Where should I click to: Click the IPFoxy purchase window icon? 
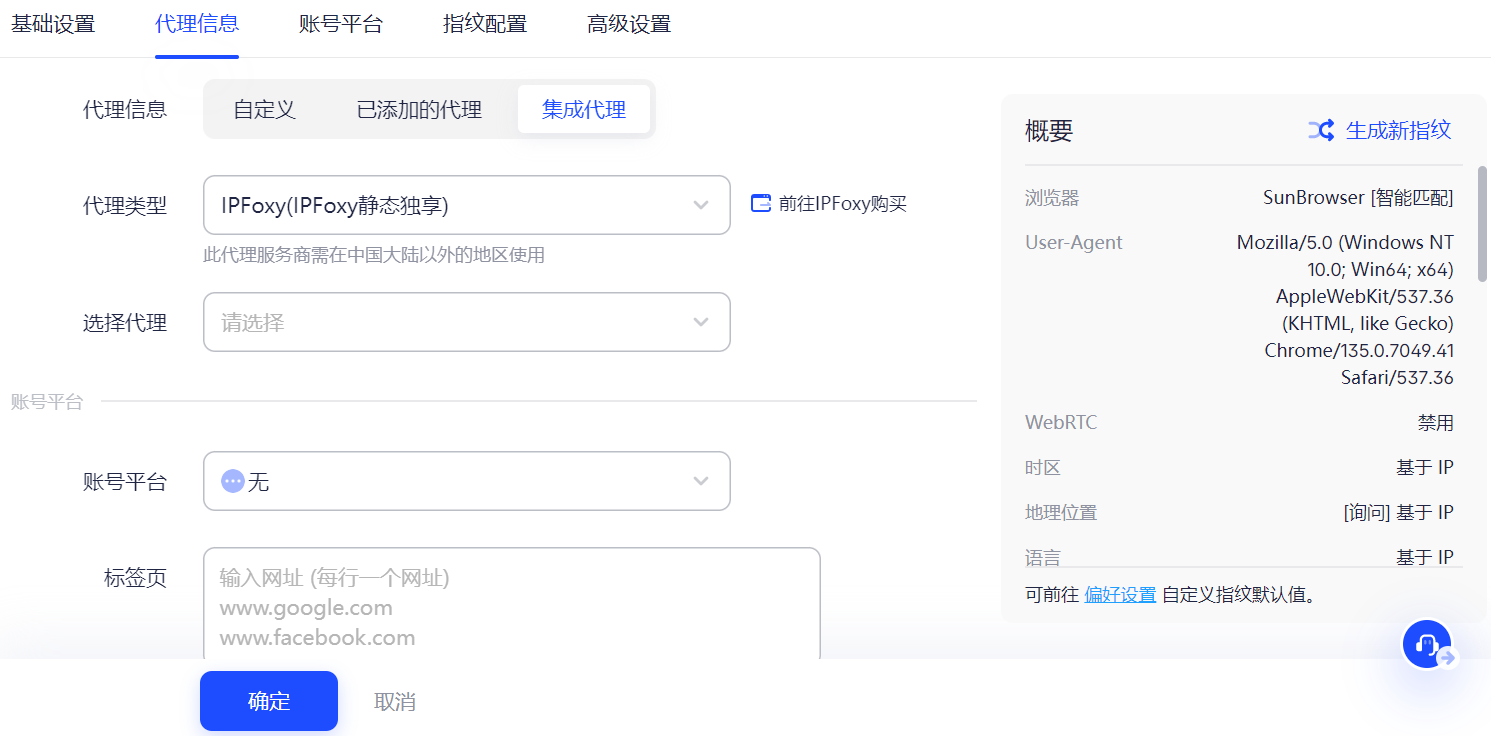tap(761, 203)
